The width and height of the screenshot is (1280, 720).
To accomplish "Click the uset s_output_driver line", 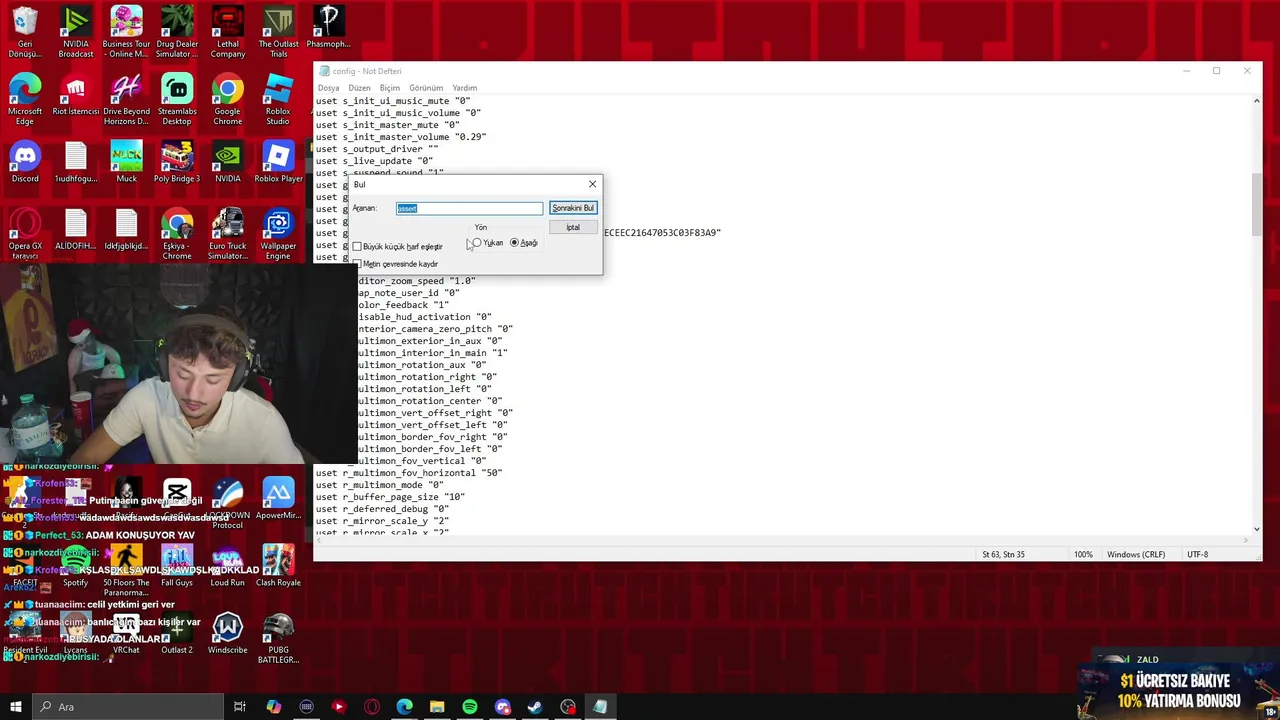I will click(x=377, y=149).
